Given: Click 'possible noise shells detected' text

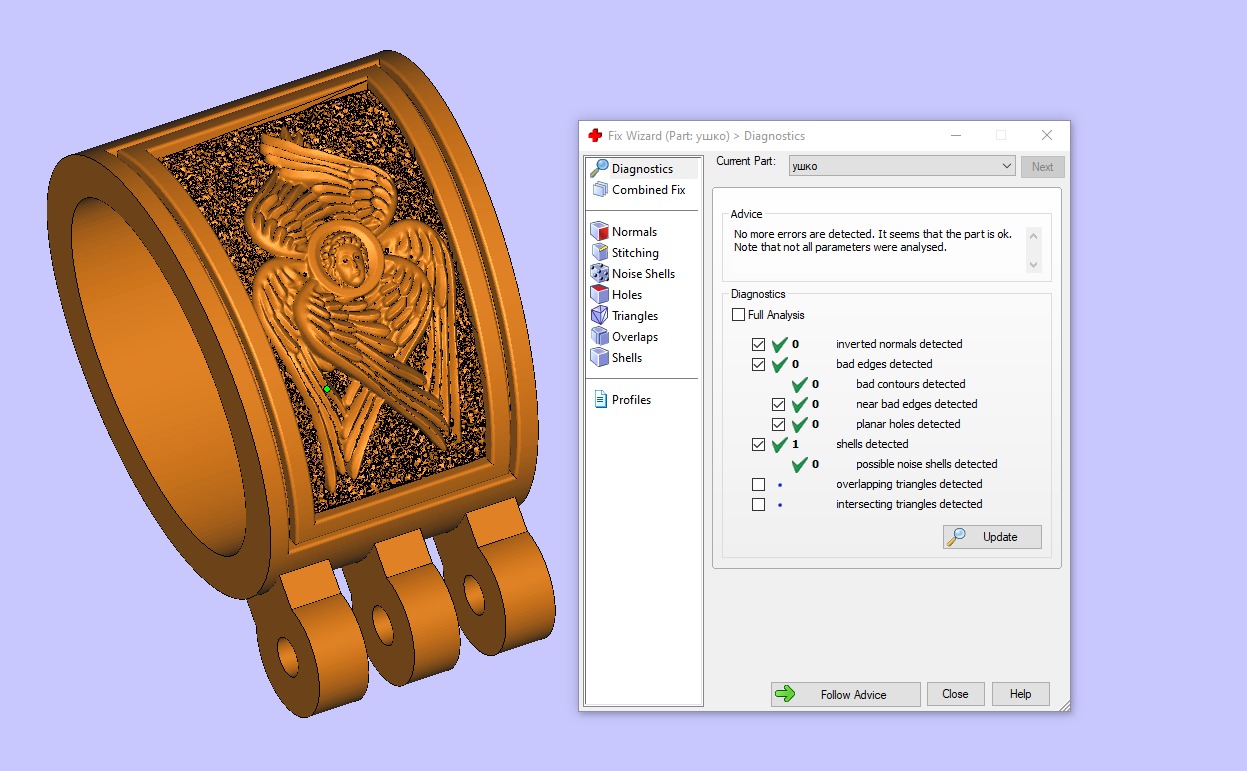Looking at the screenshot, I should tap(926, 464).
